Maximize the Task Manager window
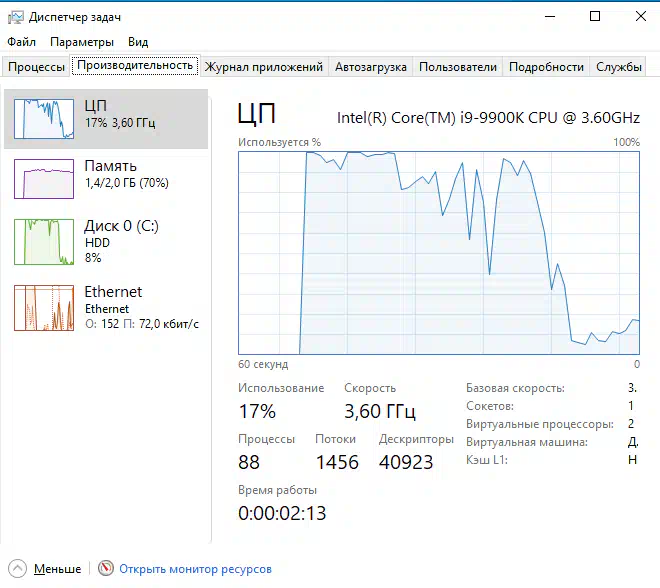 coord(595,17)
